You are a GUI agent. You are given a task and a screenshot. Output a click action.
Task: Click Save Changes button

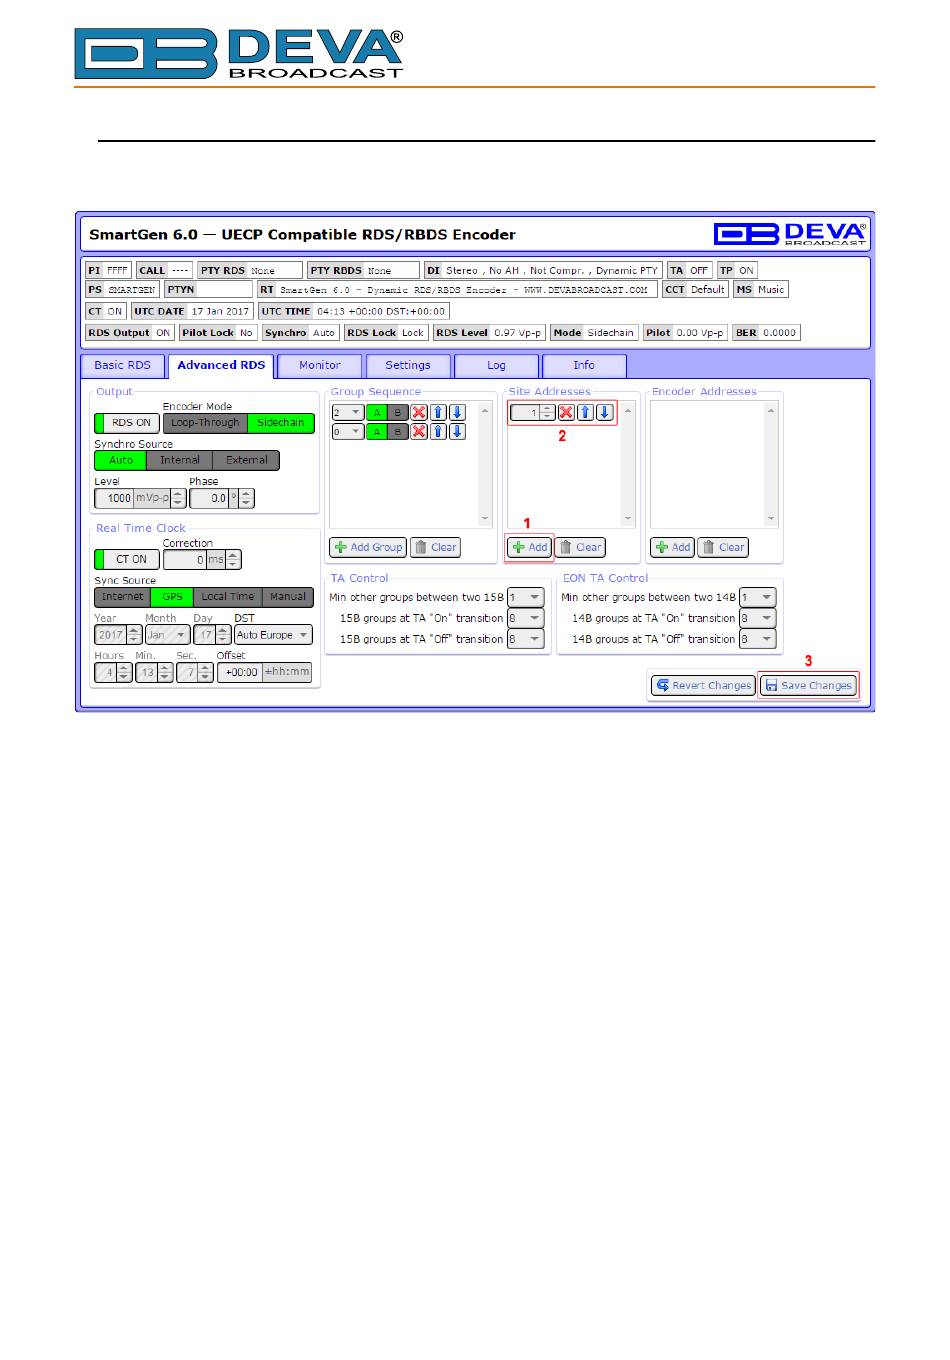(808, 685)
